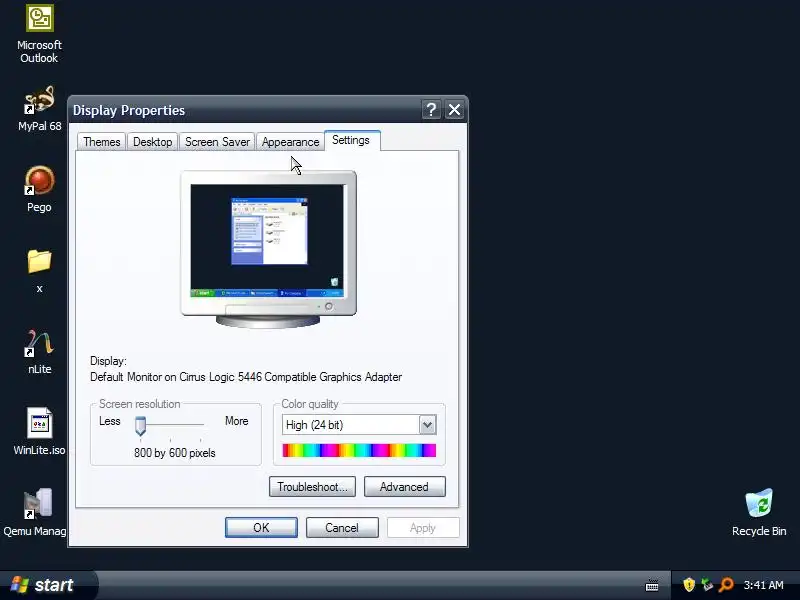Click the monitor preview image
Screen dimensions: 800x600
tap(268, 249)
